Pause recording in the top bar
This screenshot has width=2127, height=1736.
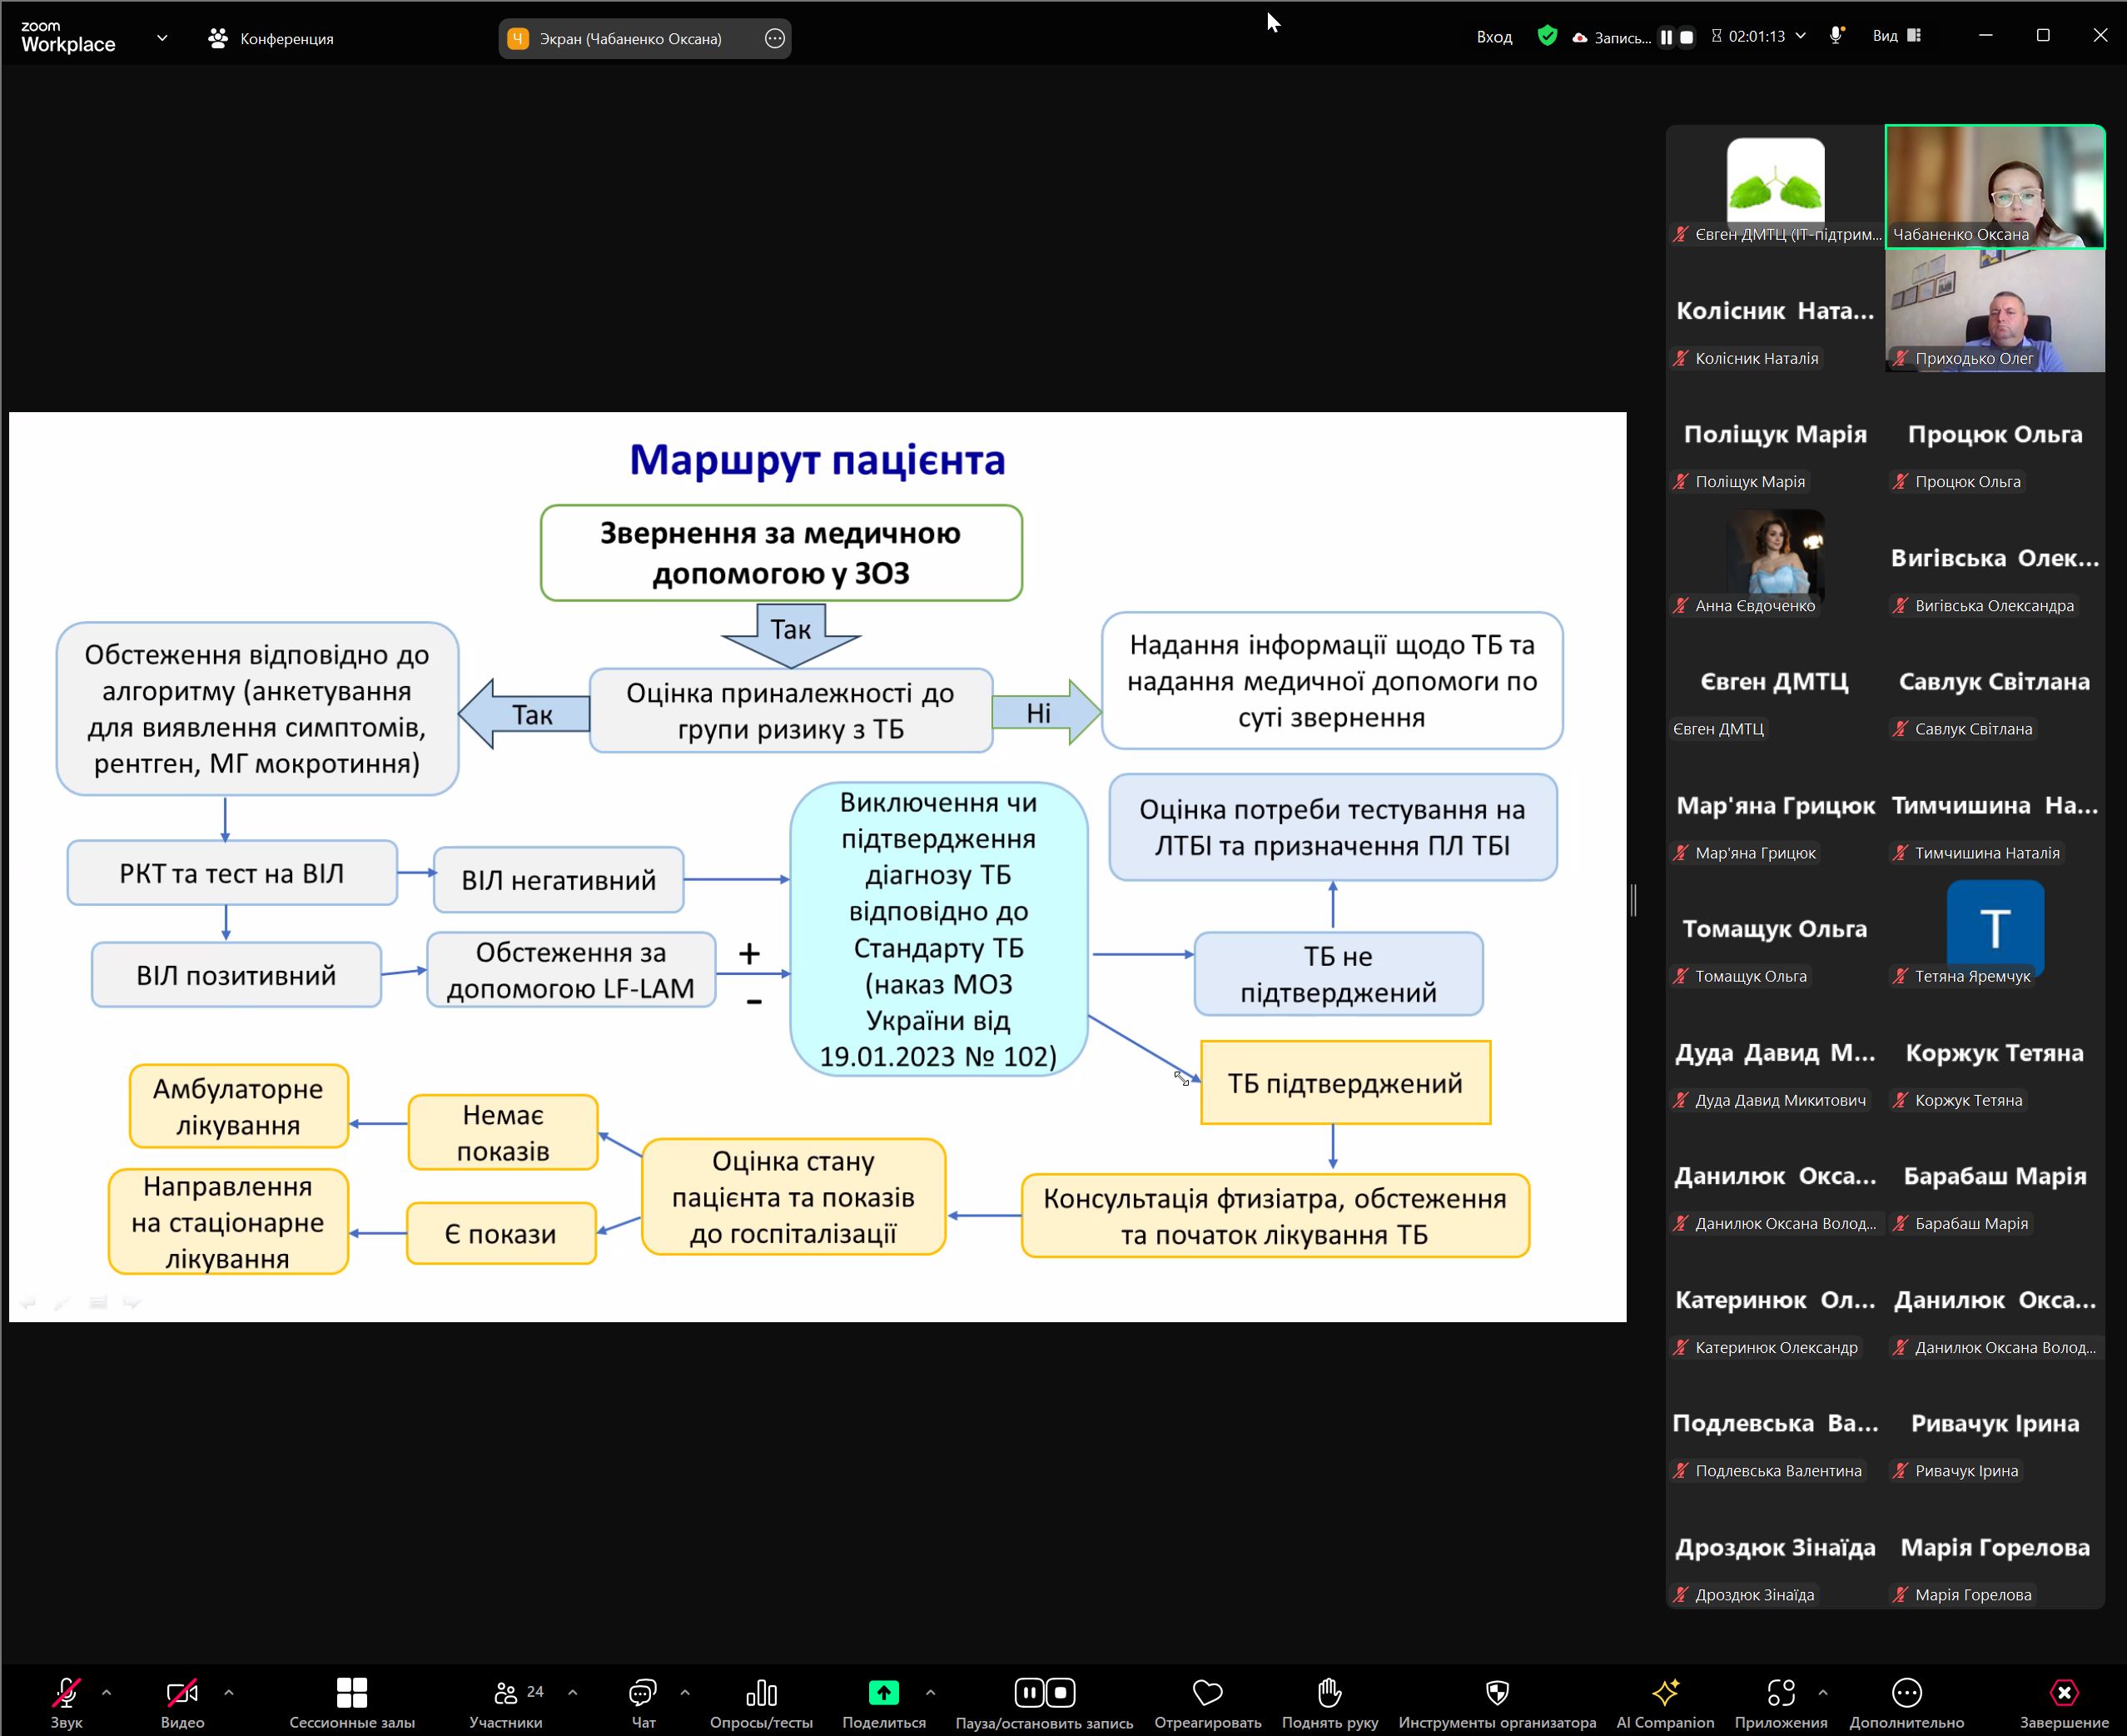coord(1666,37)
